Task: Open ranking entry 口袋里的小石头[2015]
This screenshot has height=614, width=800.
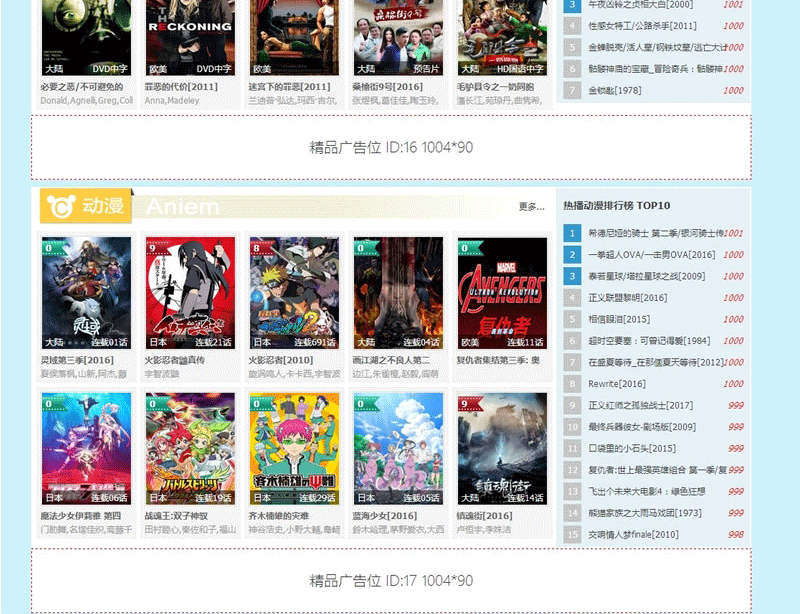Action: (x=632, y=448)
